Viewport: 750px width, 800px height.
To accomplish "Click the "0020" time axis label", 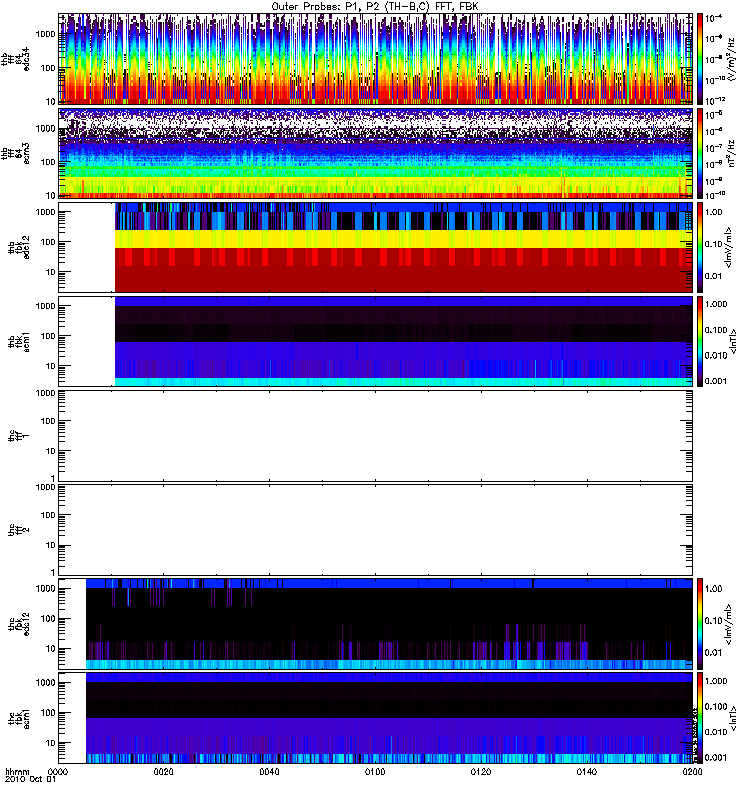I will coord(163,771).
